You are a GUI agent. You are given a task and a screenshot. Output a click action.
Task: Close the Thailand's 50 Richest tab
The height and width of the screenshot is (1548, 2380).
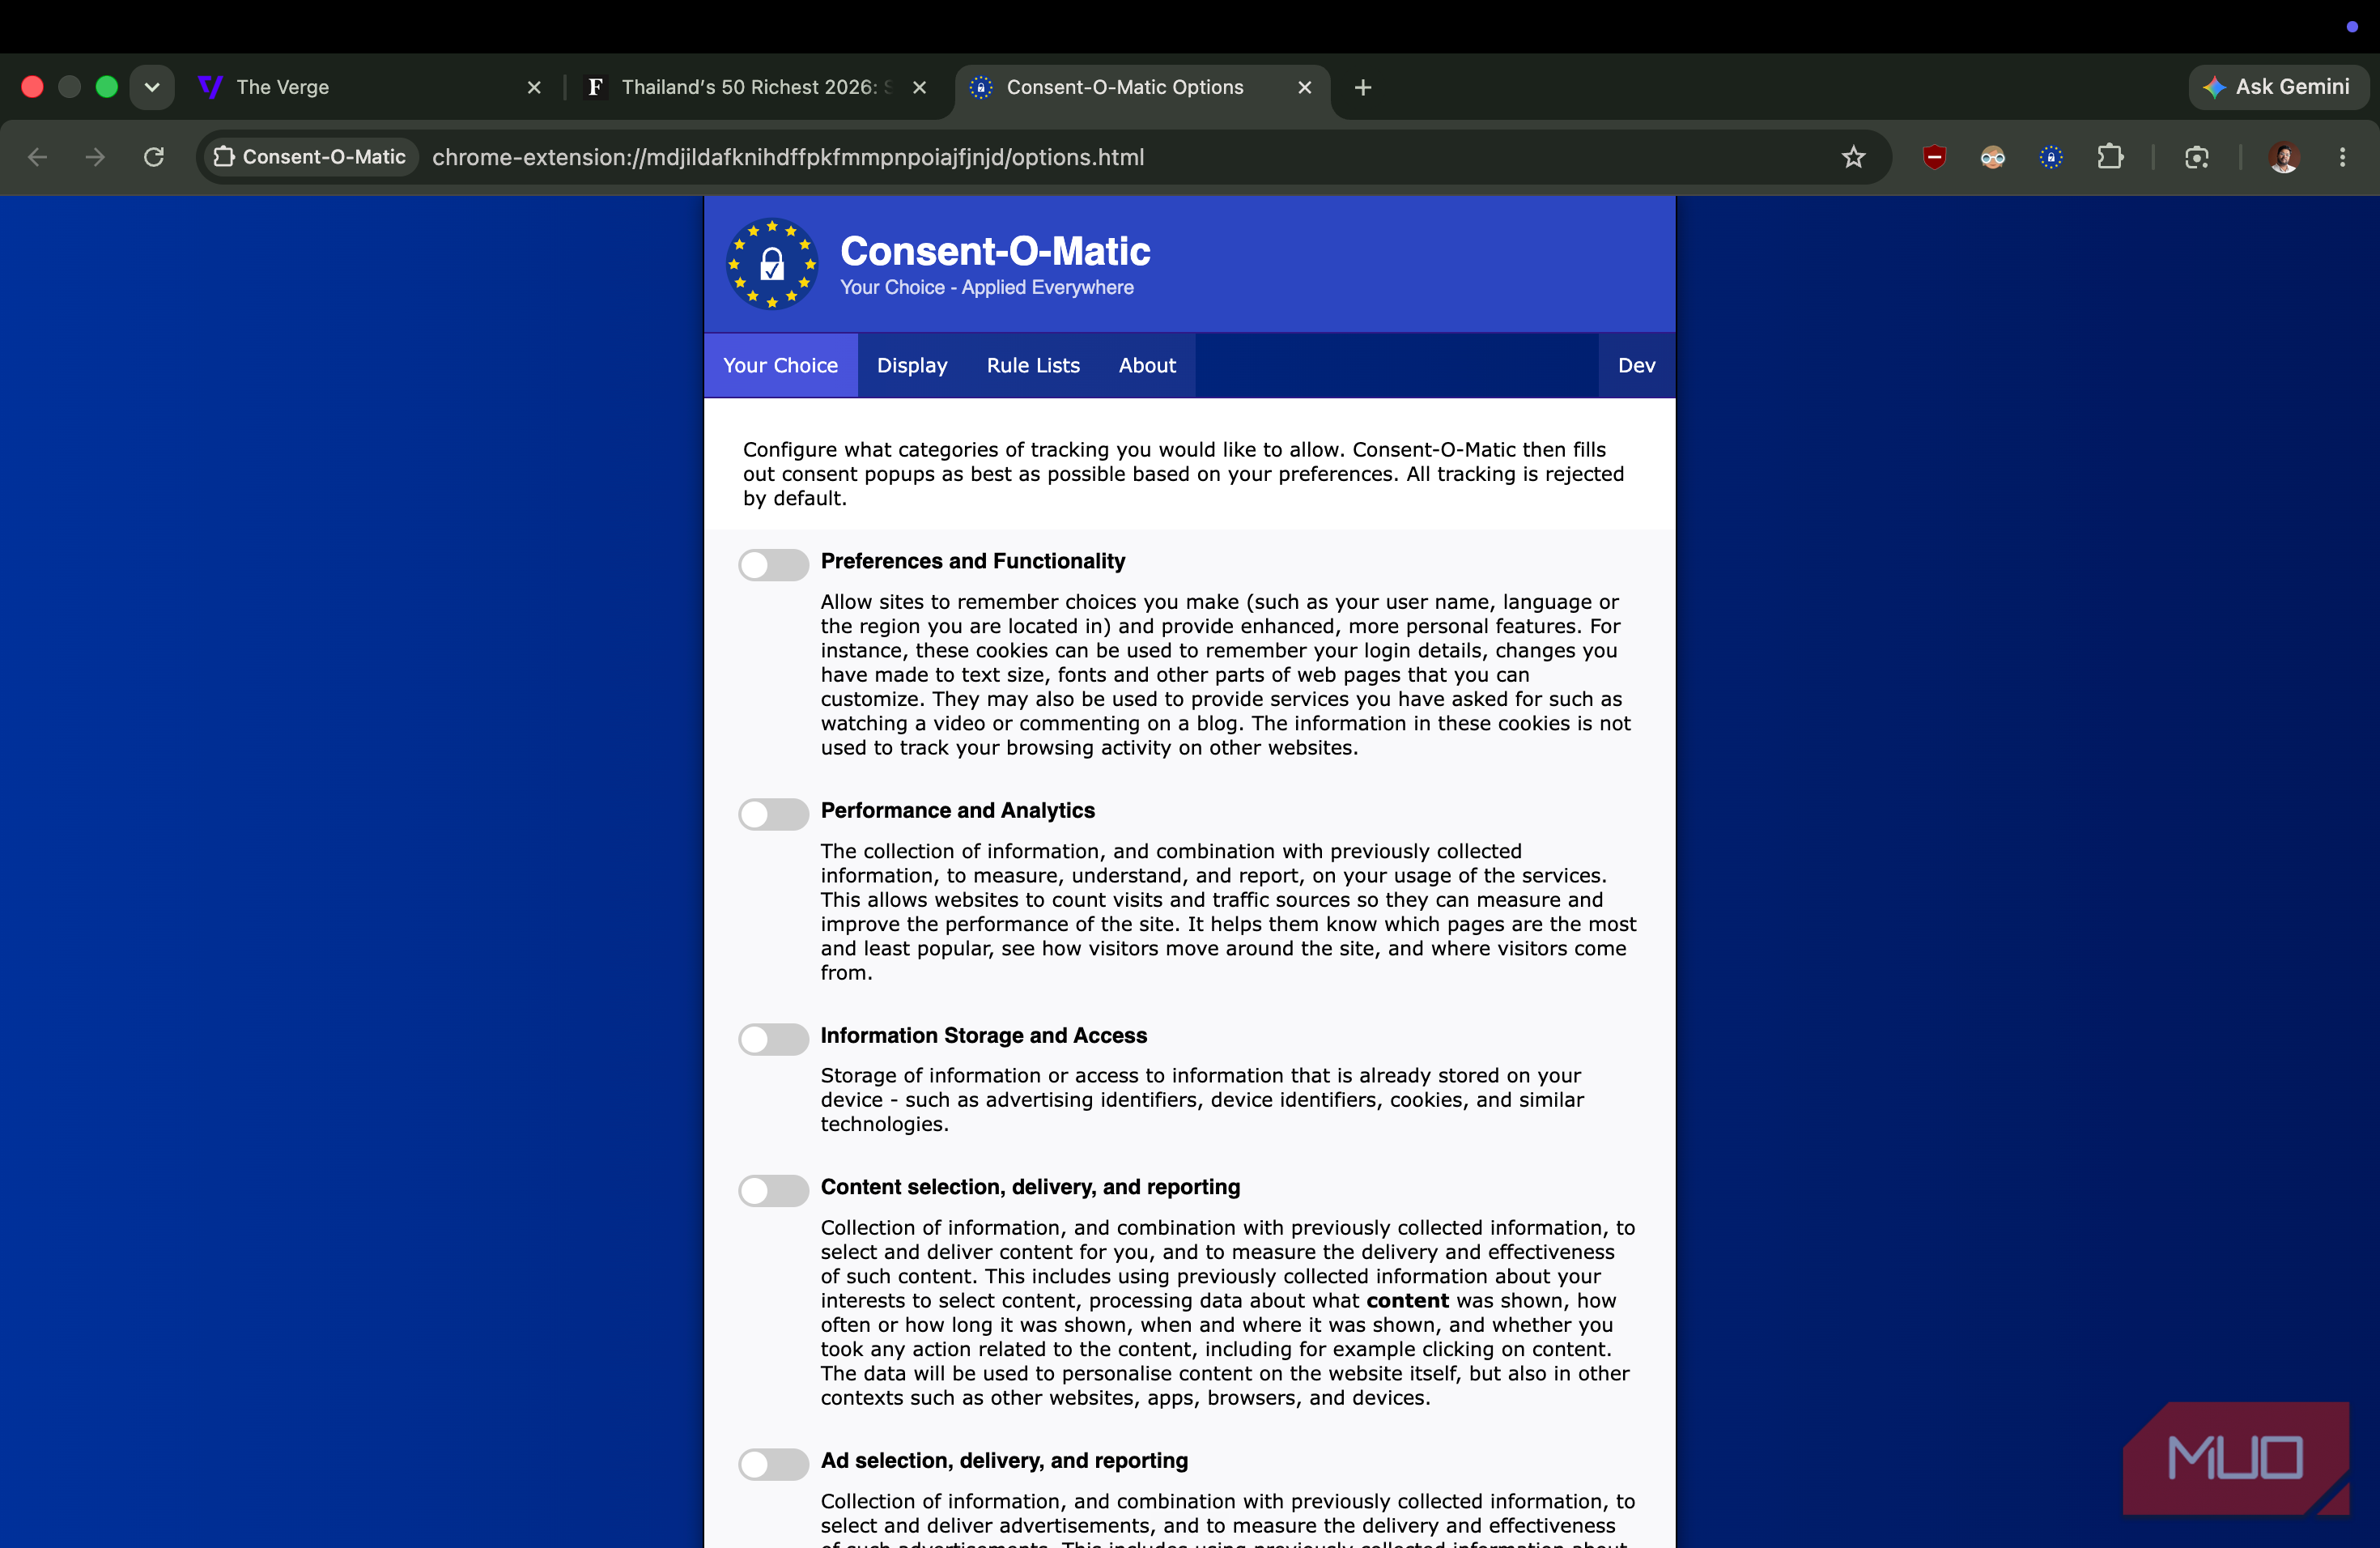919,87
